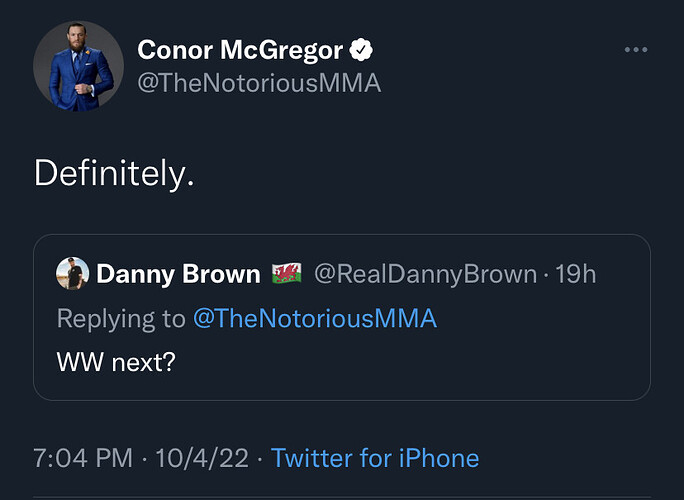Select the @TheNotoriousMMA handle under the name
684x500 pixels.
259,83
